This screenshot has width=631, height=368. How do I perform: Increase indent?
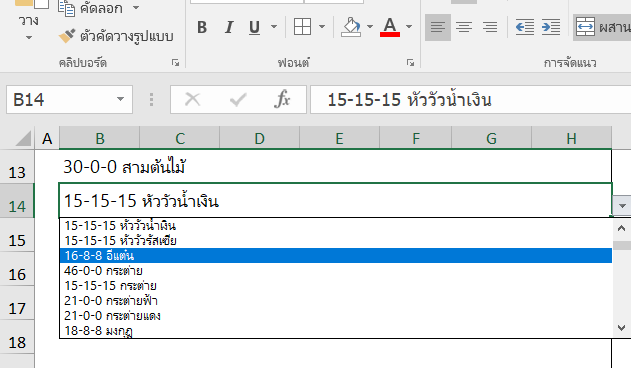click(551, 27)
